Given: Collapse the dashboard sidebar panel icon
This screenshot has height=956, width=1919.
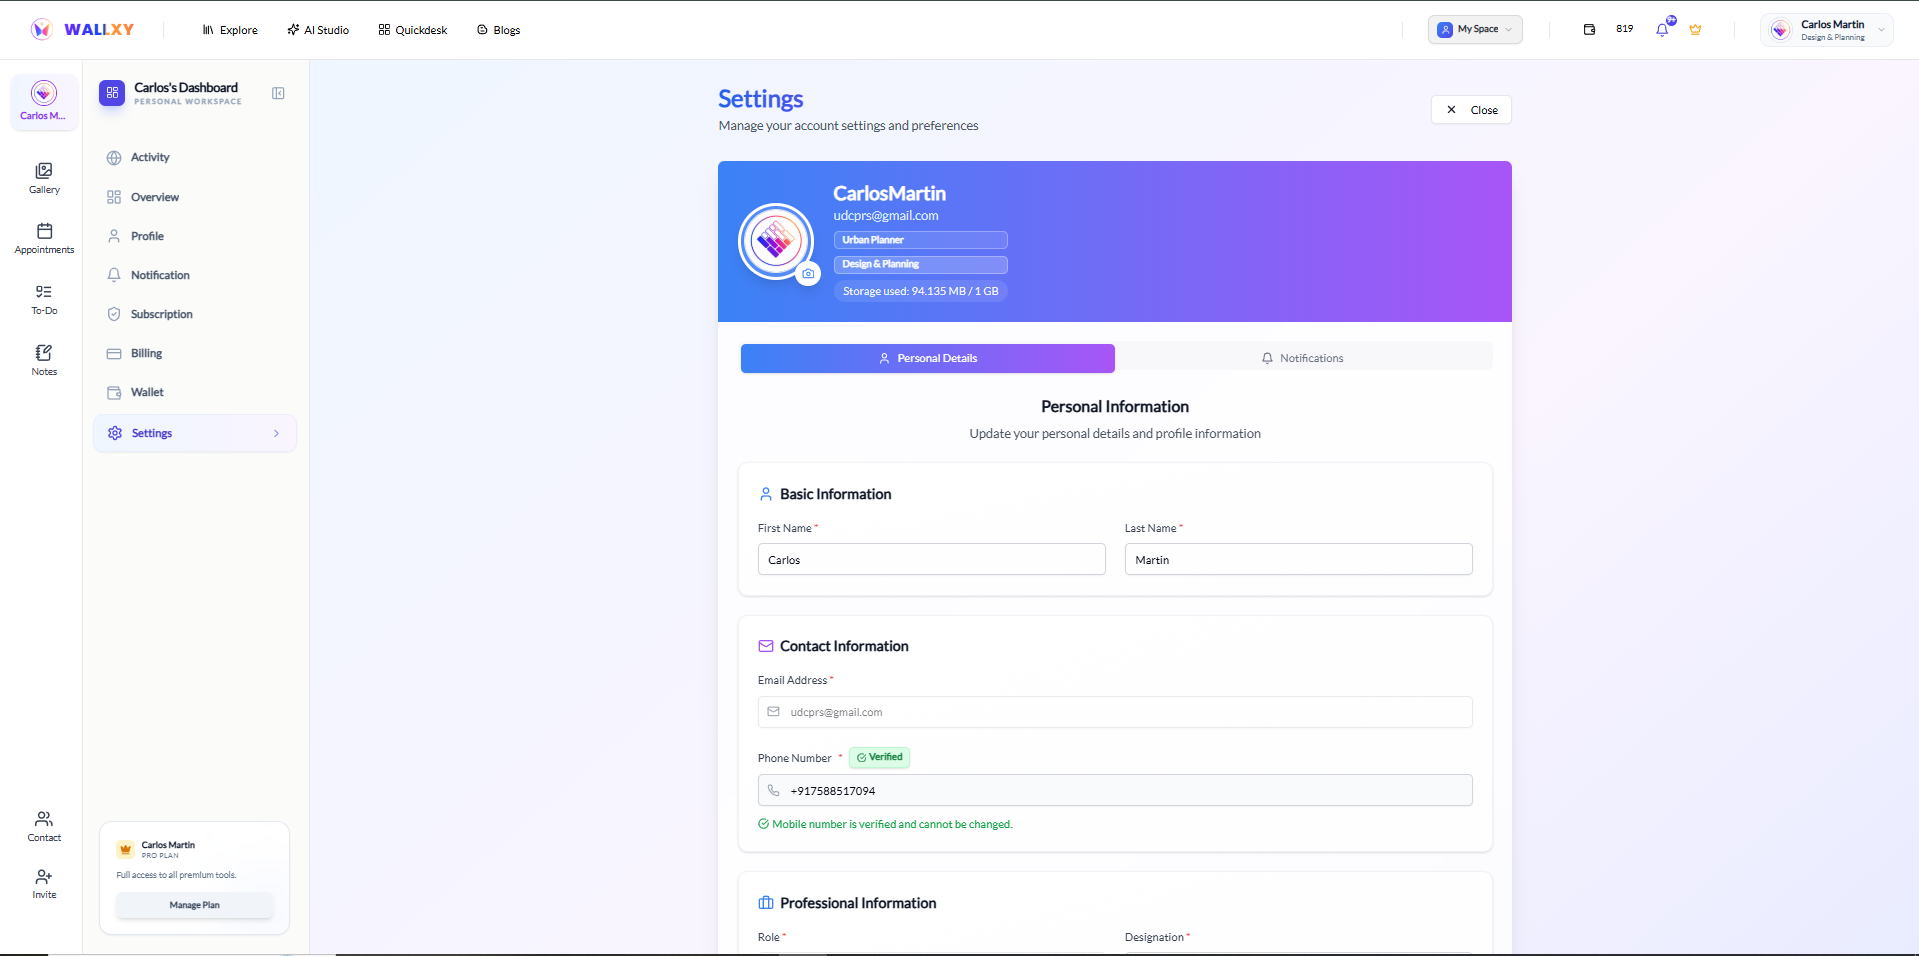Looking at the screenshot, I should [278, 93].
